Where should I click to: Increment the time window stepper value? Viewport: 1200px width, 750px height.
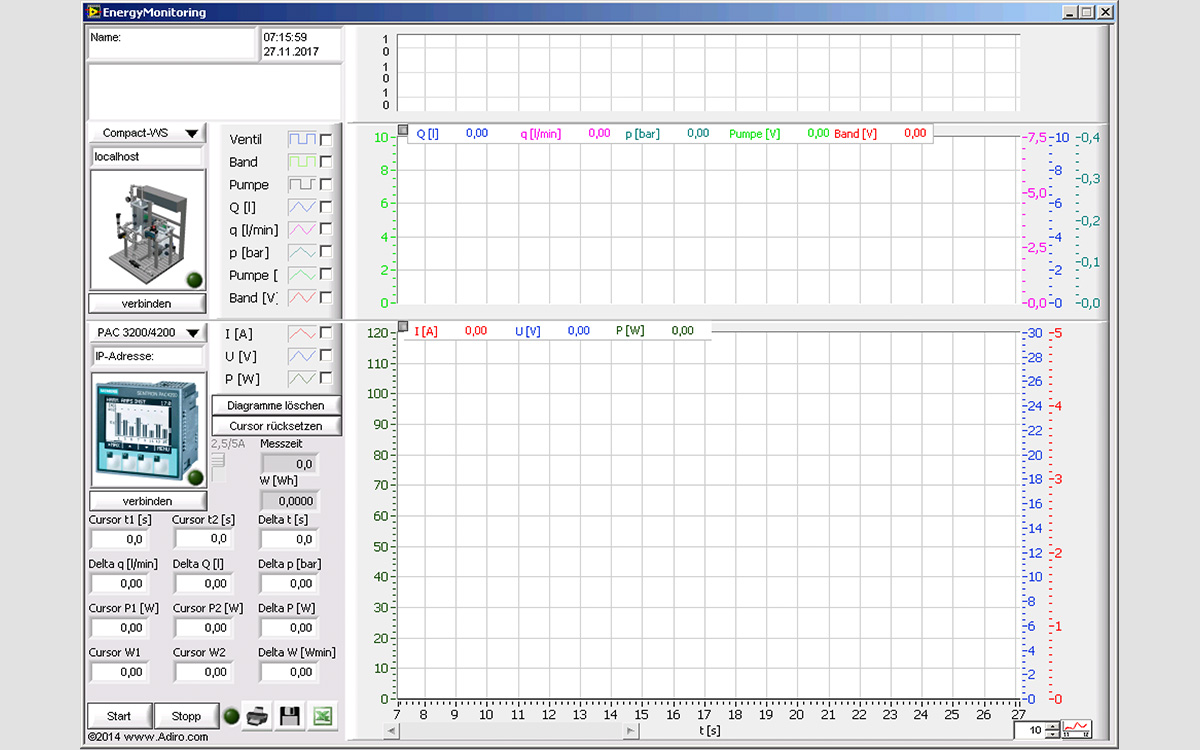[1052, 726]
